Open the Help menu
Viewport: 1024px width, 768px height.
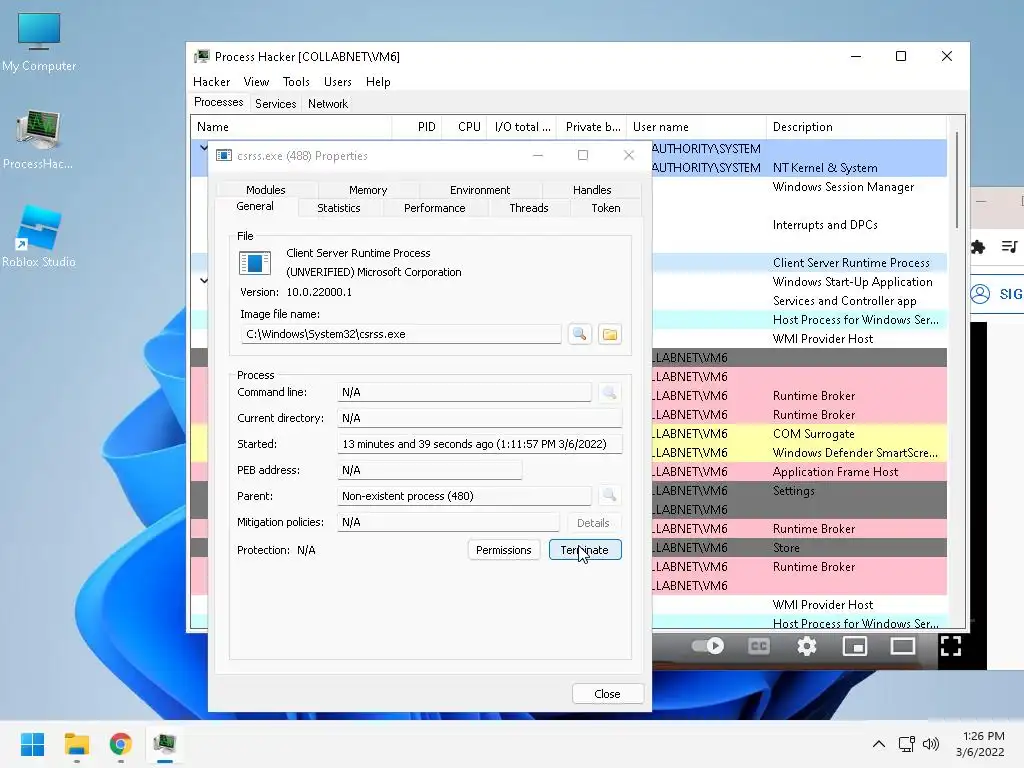point(378,82)
